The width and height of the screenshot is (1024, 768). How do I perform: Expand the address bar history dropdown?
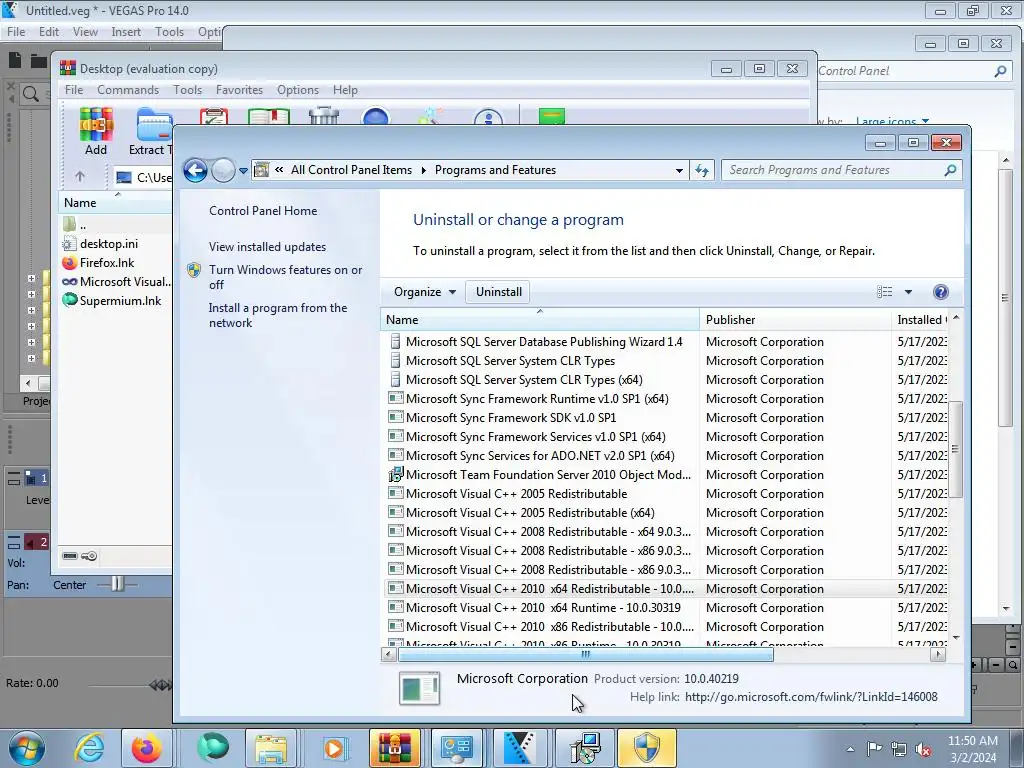(x=679, y=170)
